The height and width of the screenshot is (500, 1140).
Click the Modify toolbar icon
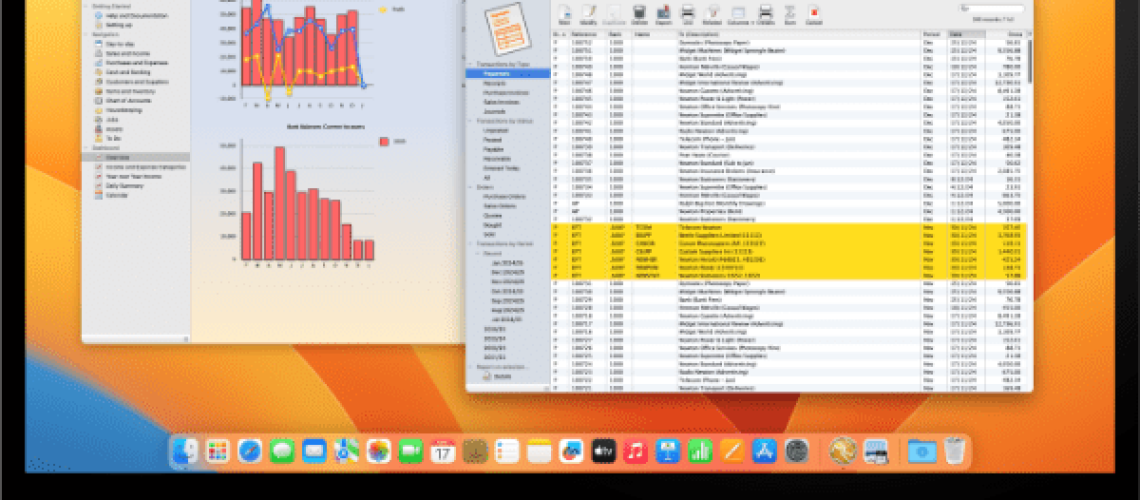tap(589, 14)
